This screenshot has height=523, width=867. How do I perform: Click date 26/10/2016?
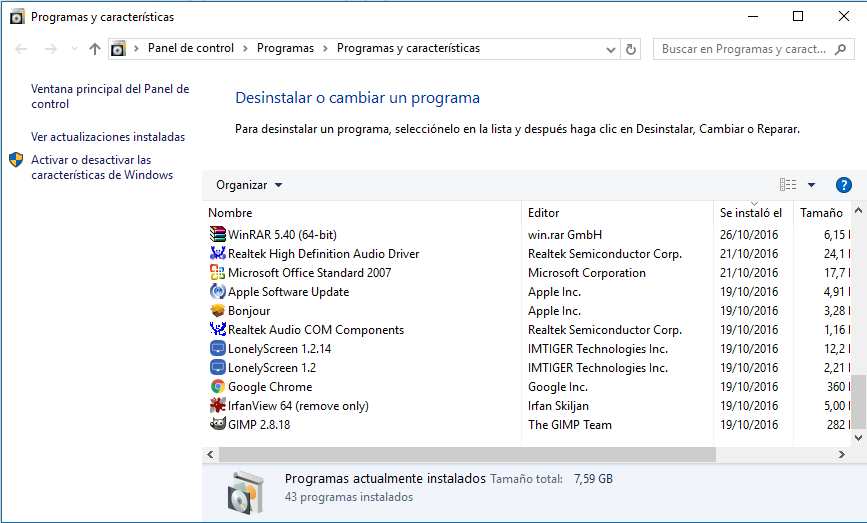749,234
